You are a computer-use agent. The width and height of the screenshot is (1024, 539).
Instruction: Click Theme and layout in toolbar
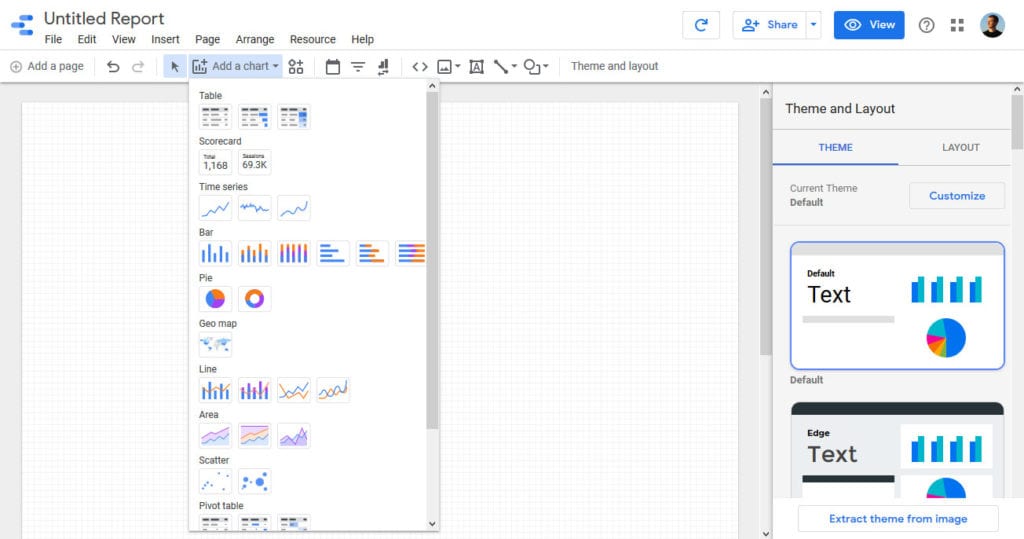[615, 66]
